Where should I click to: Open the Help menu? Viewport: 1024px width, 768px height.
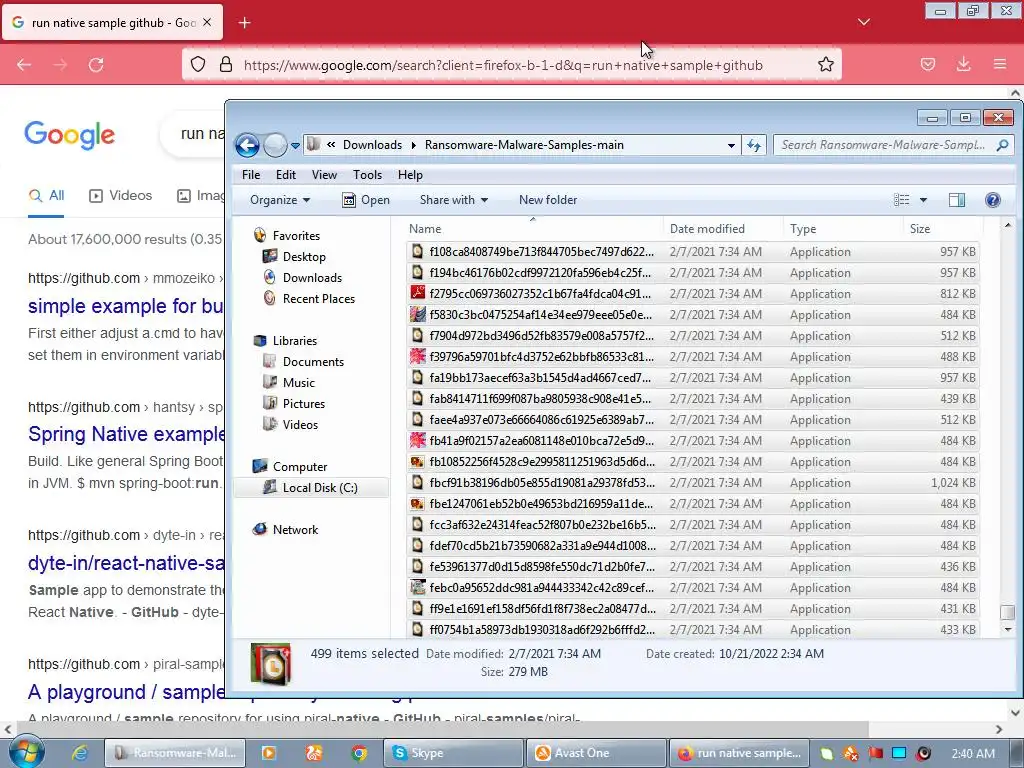pos(410,174)
